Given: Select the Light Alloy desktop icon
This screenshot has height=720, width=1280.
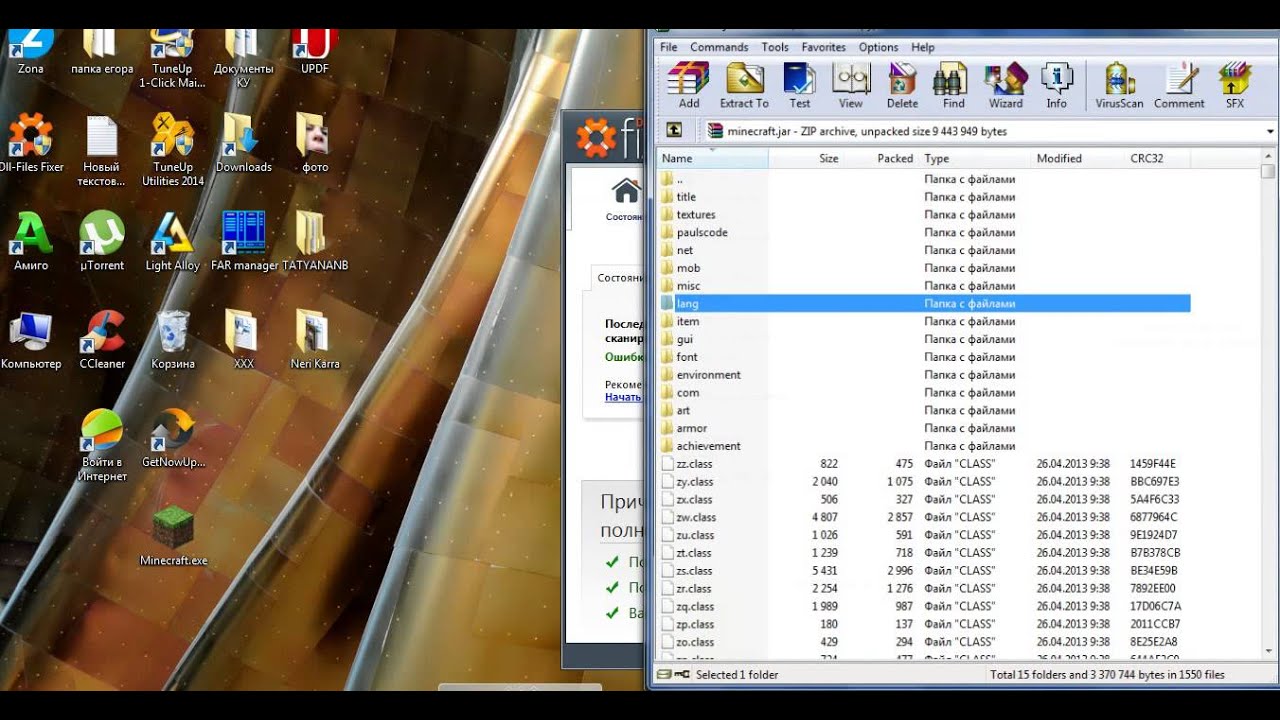Looking at the screenshot, I should (173, 241).
